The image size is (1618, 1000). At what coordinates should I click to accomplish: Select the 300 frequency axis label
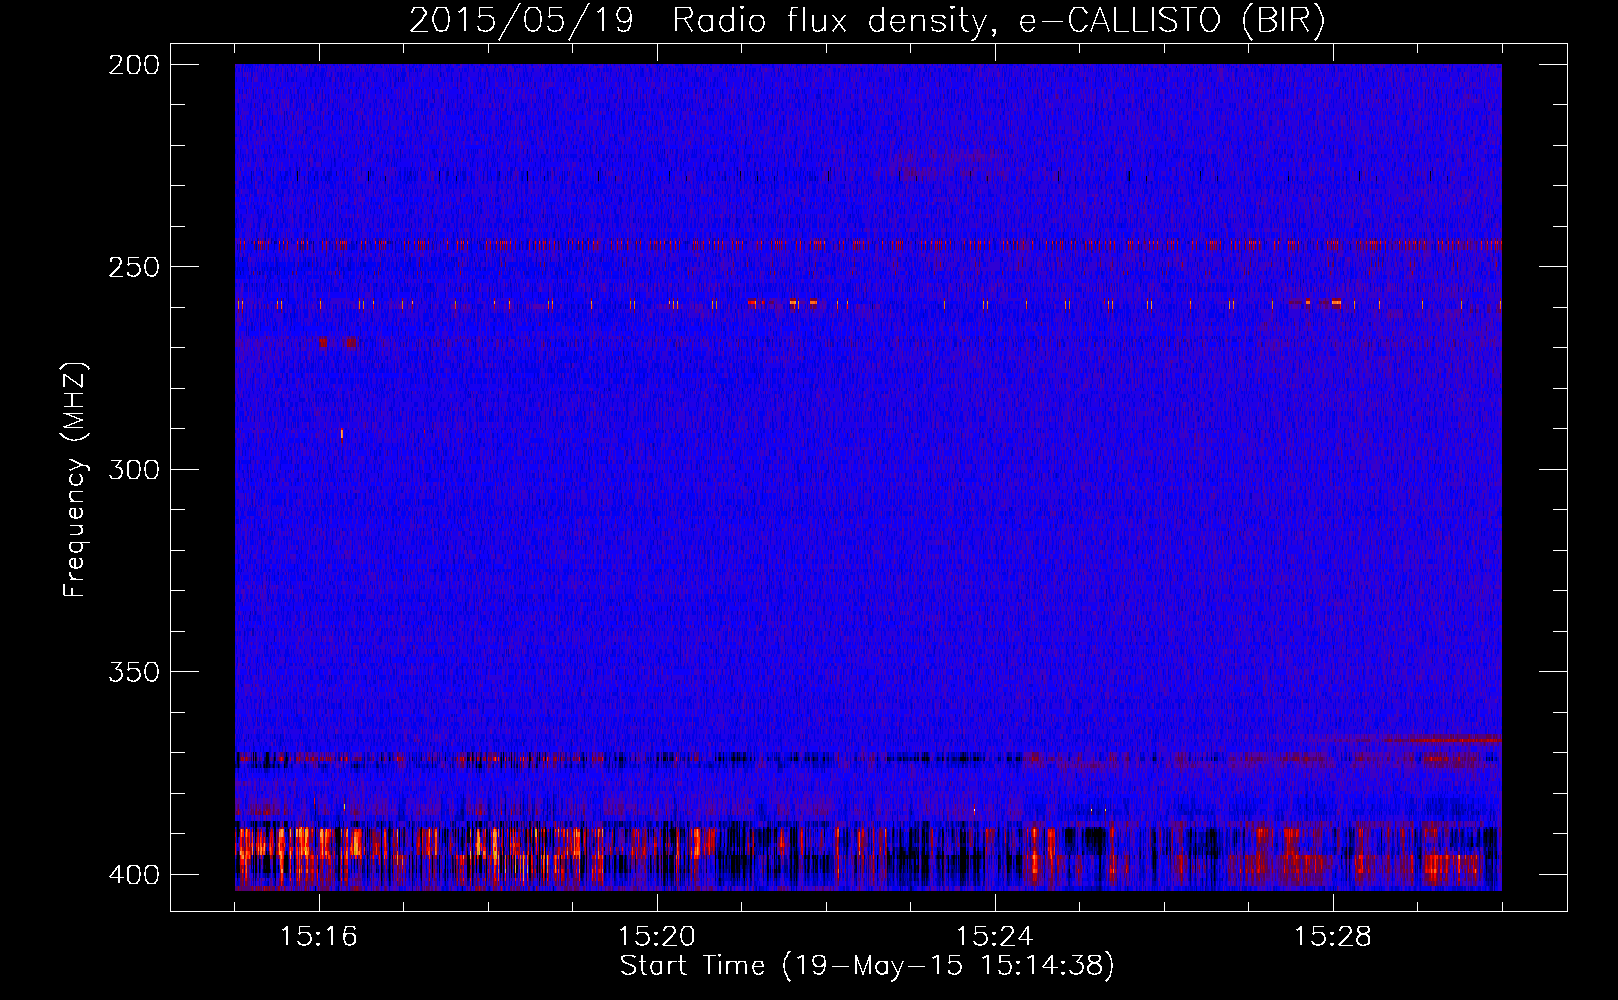pyautogui.click(x=133, y=469)
